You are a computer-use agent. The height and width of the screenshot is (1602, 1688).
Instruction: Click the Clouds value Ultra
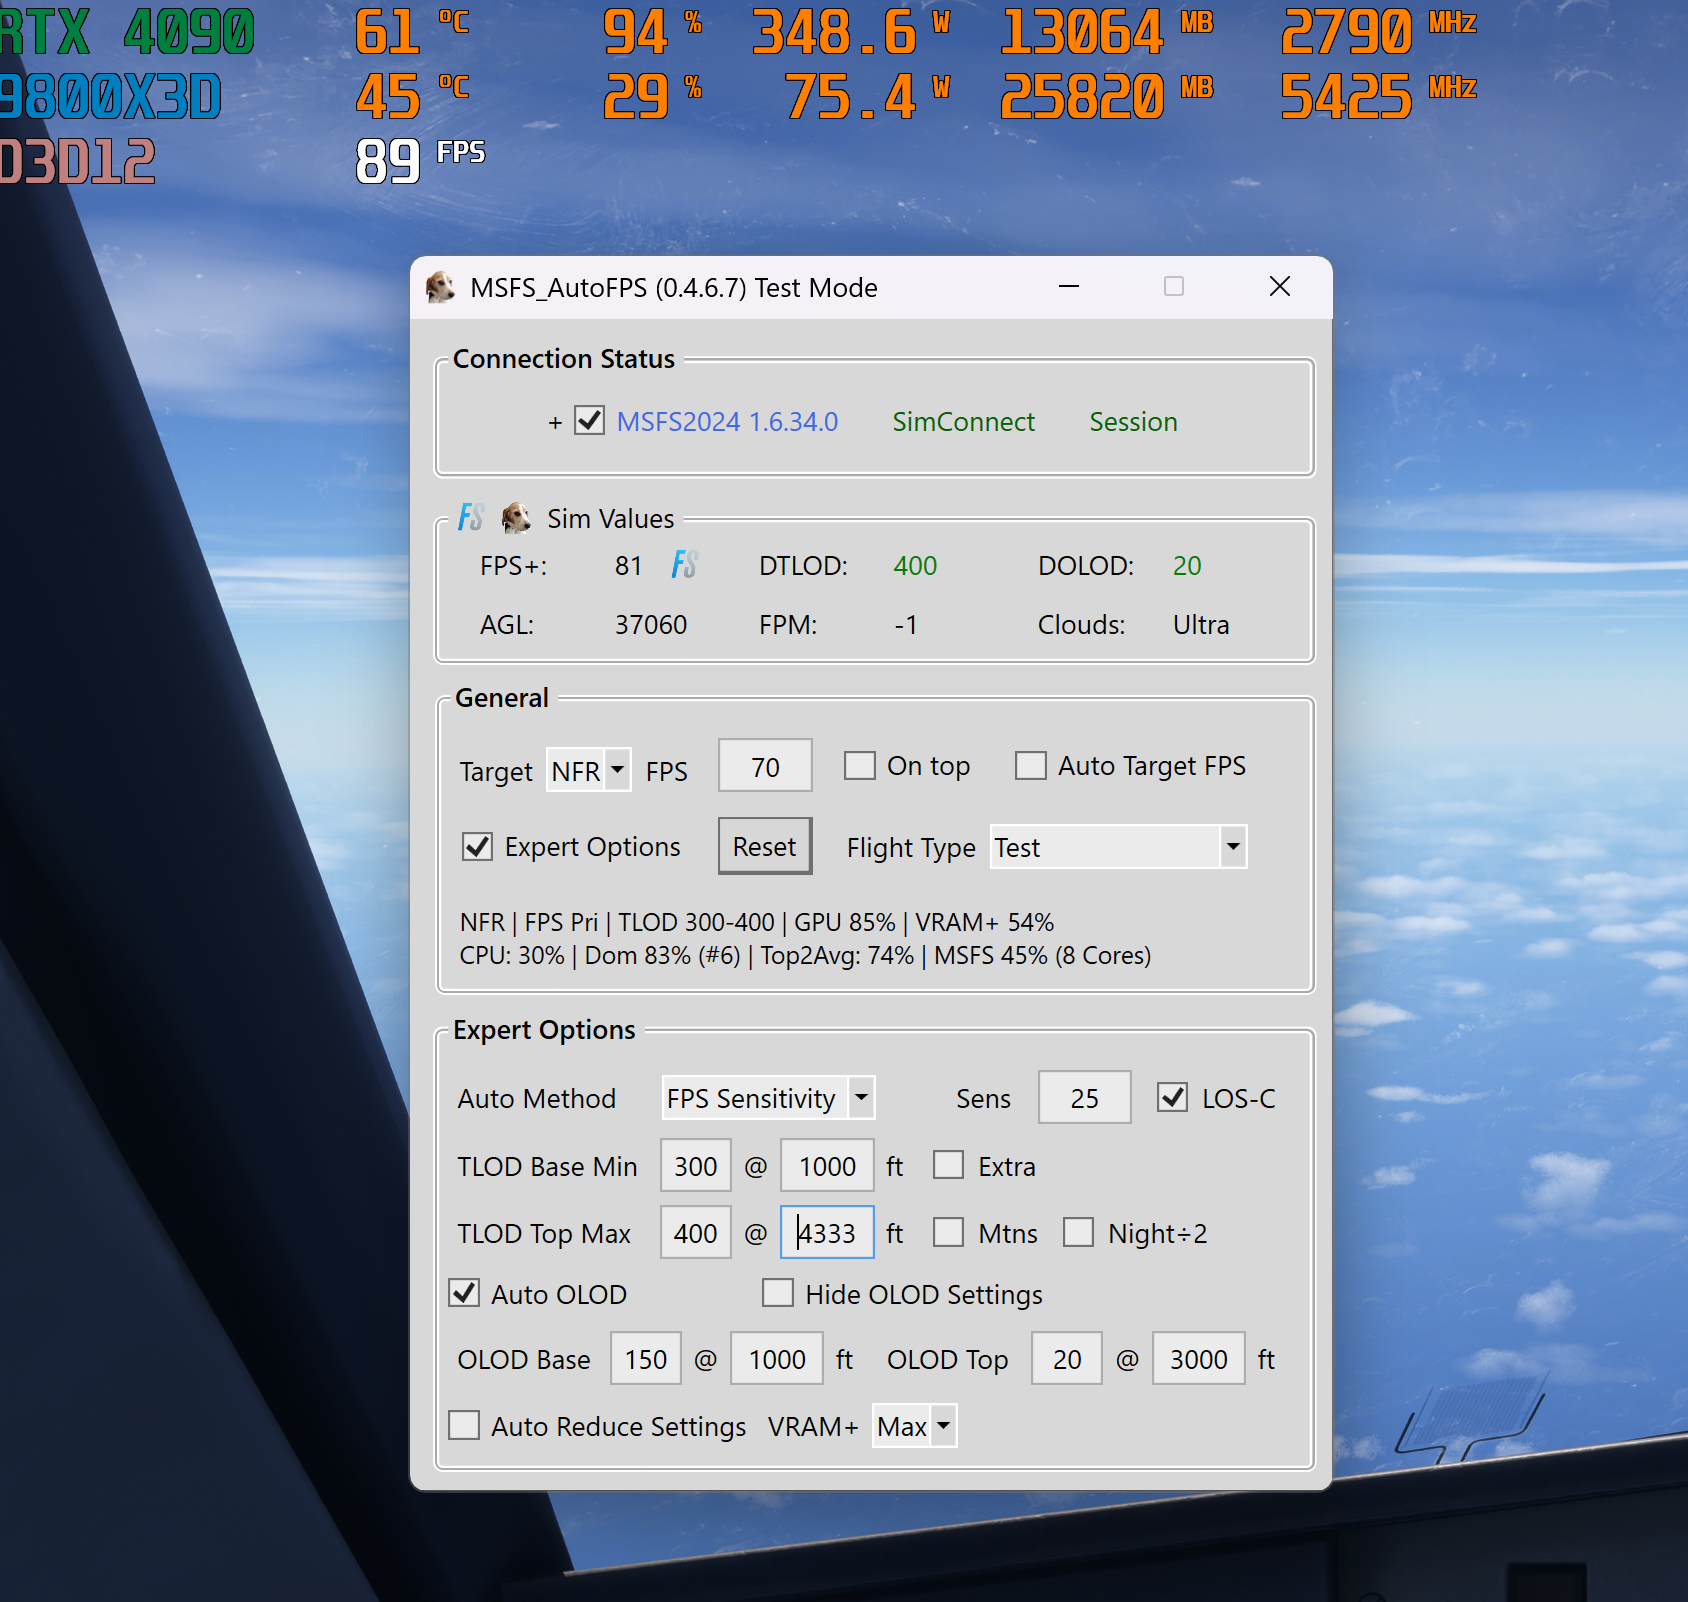[x=1201, y=625]
